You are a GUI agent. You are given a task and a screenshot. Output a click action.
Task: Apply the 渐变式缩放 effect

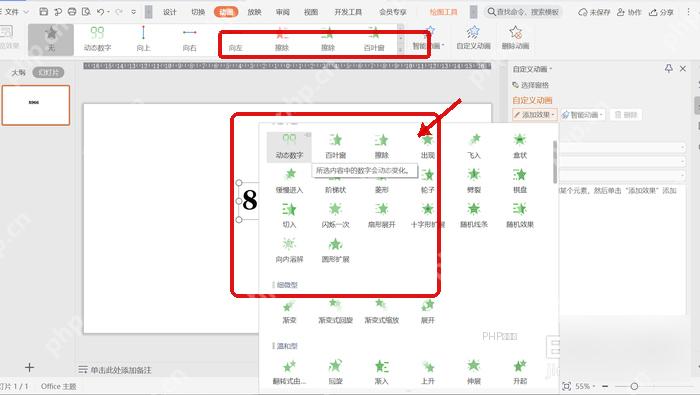(x=381, y=312)
